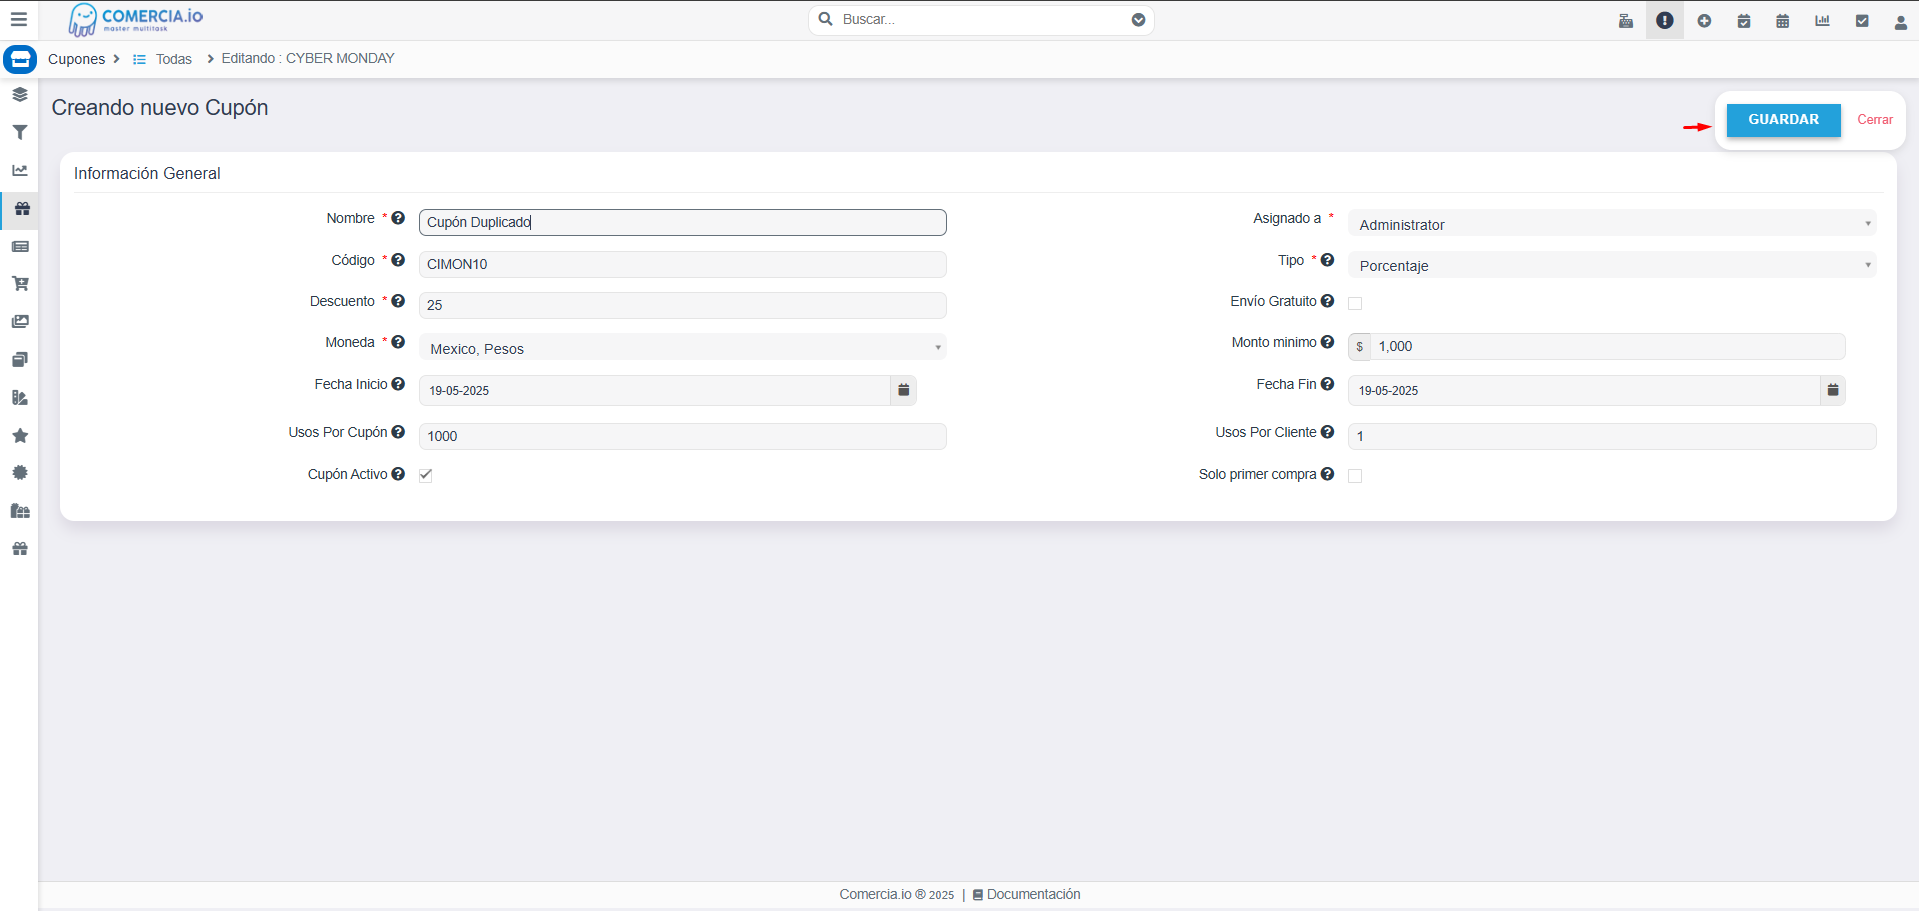Open the cash register icon in top bar
1919x911 pixels.
coord(1626,20)
